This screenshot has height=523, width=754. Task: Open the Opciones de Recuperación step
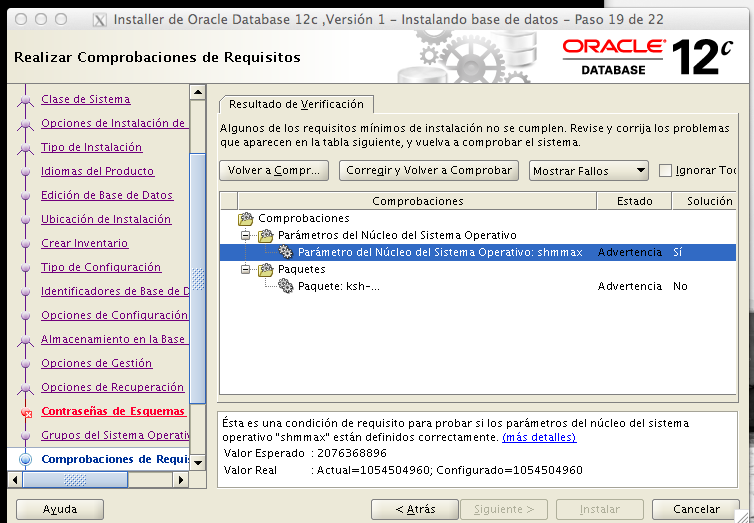click(113, 388)
